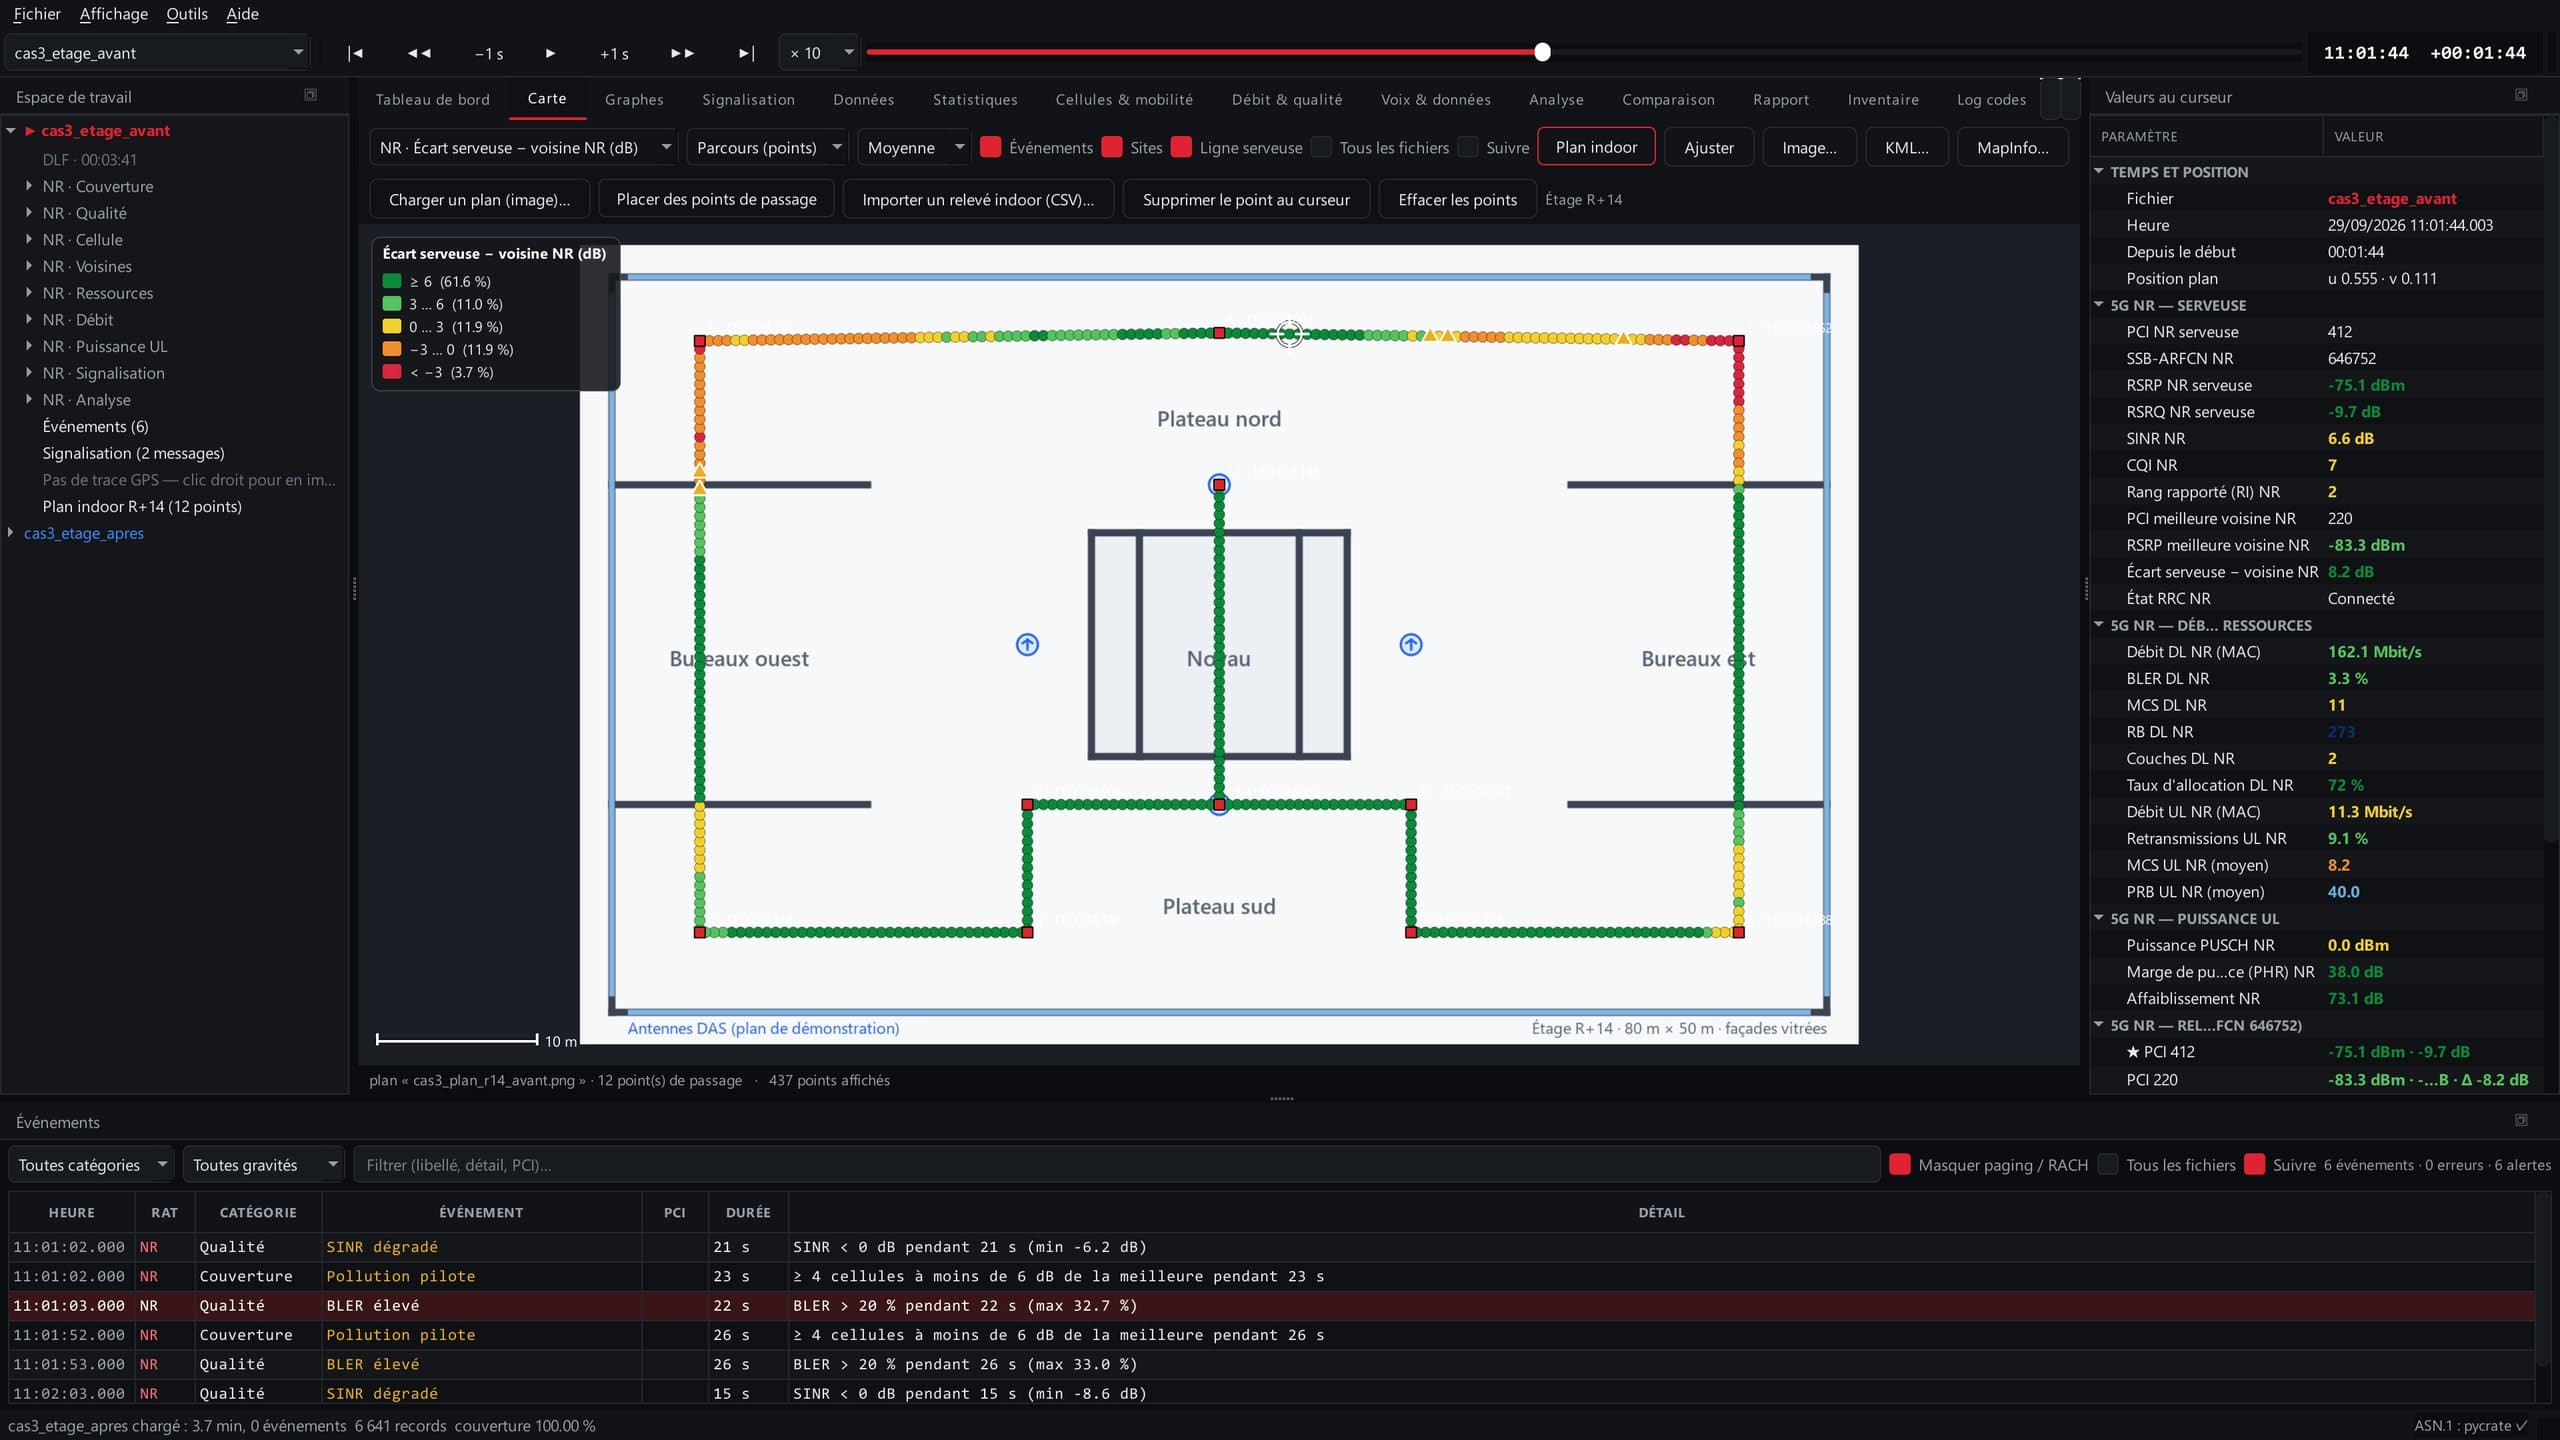Disable the Ligne serveuse checkbox
Screen dimensions: 2560x1440
click(x=1181, y=147)
